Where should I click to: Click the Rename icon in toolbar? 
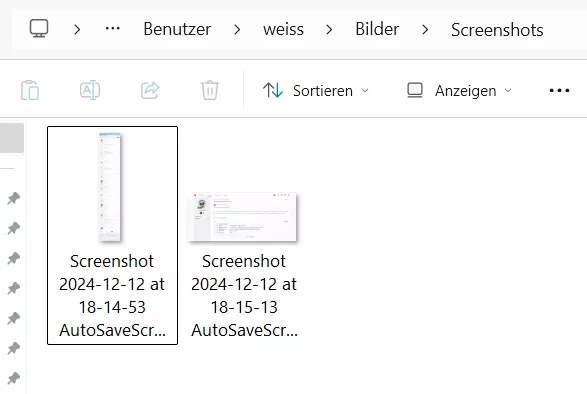(90, 90)
